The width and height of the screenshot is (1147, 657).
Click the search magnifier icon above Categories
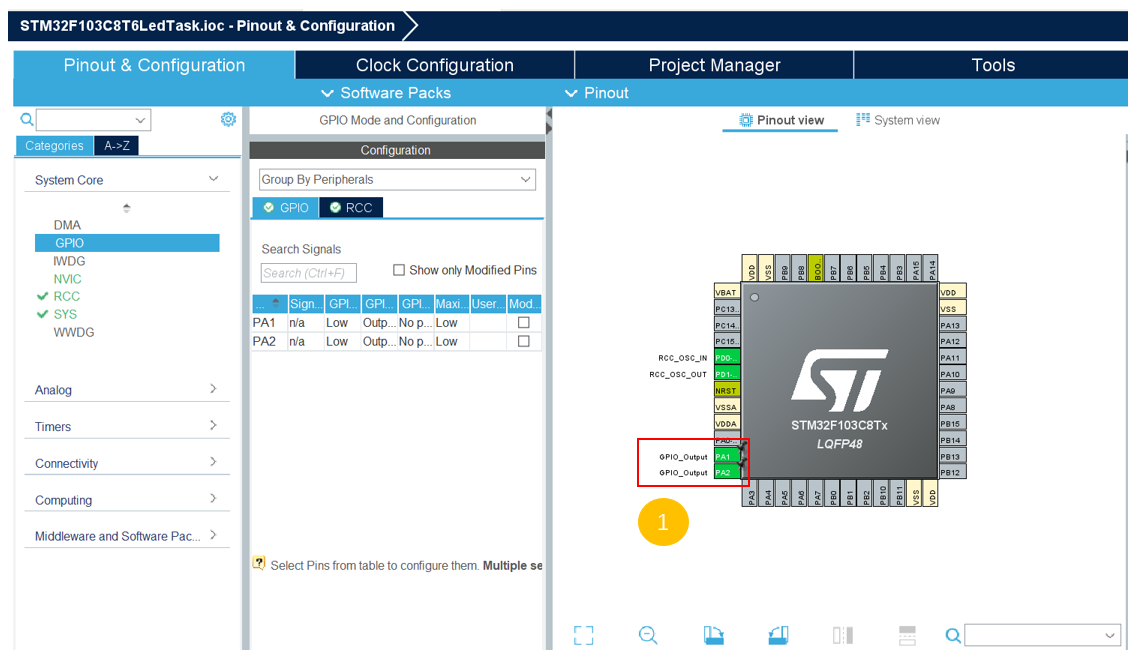click(x=26, y=119)
